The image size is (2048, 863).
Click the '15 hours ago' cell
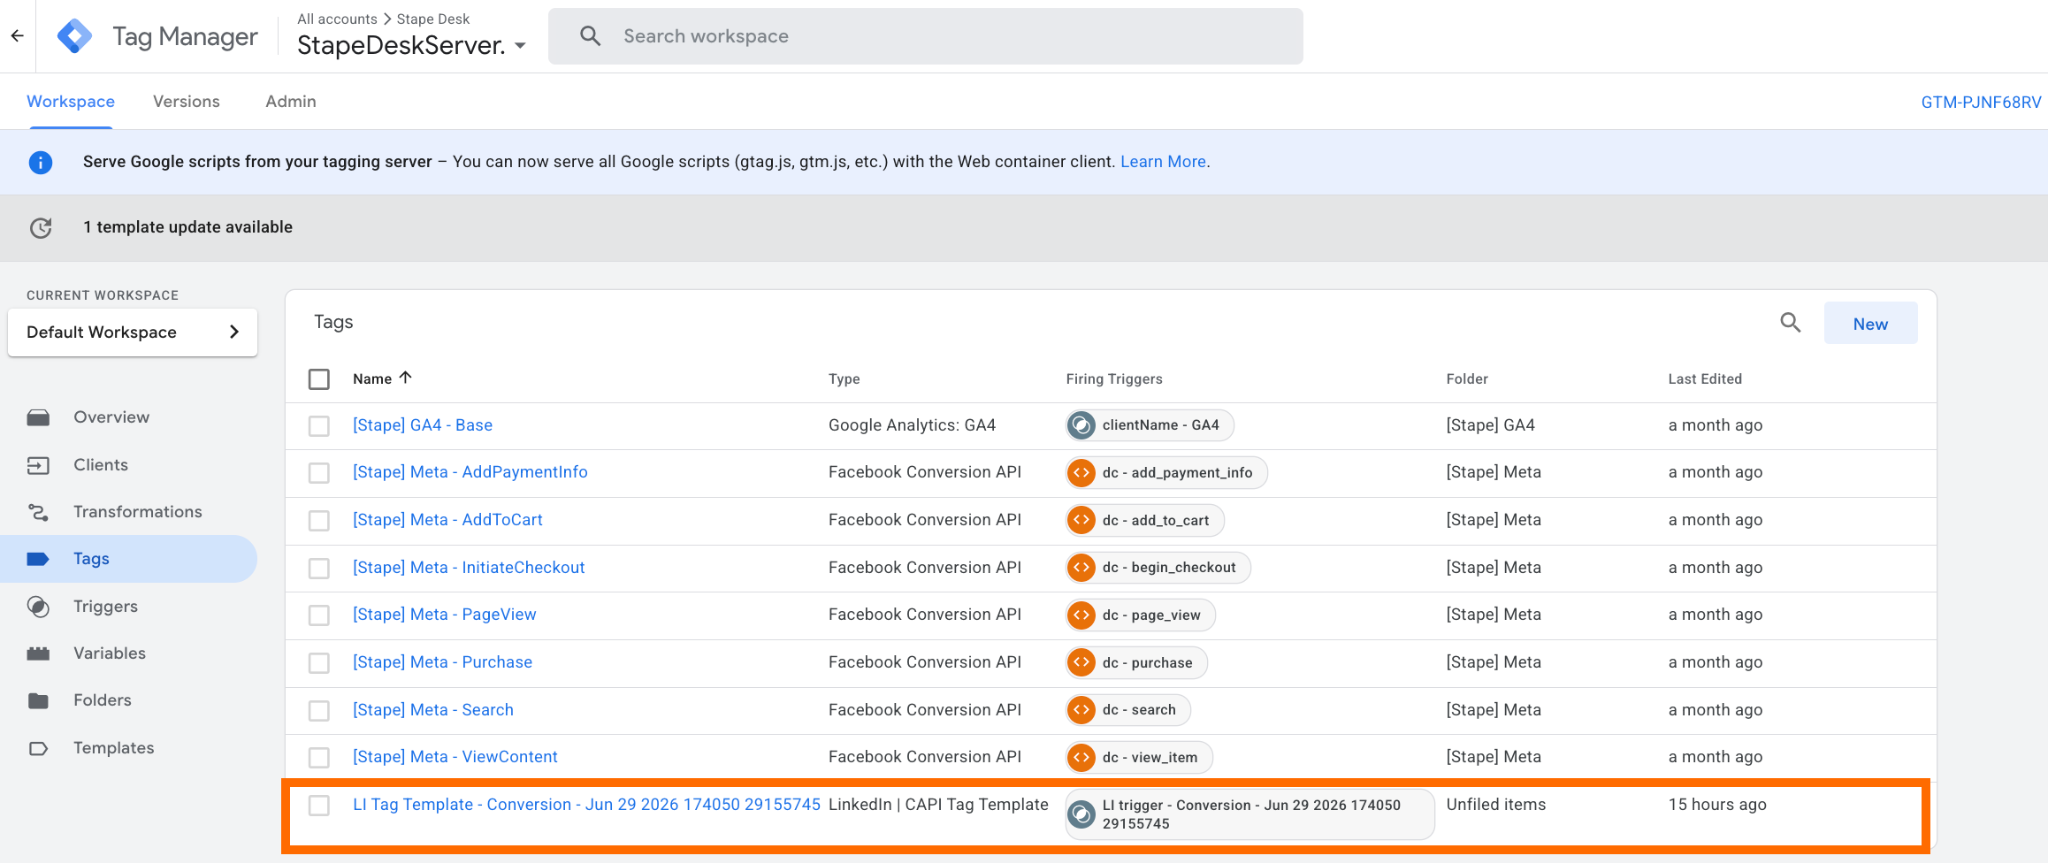tap(1717, 804)
